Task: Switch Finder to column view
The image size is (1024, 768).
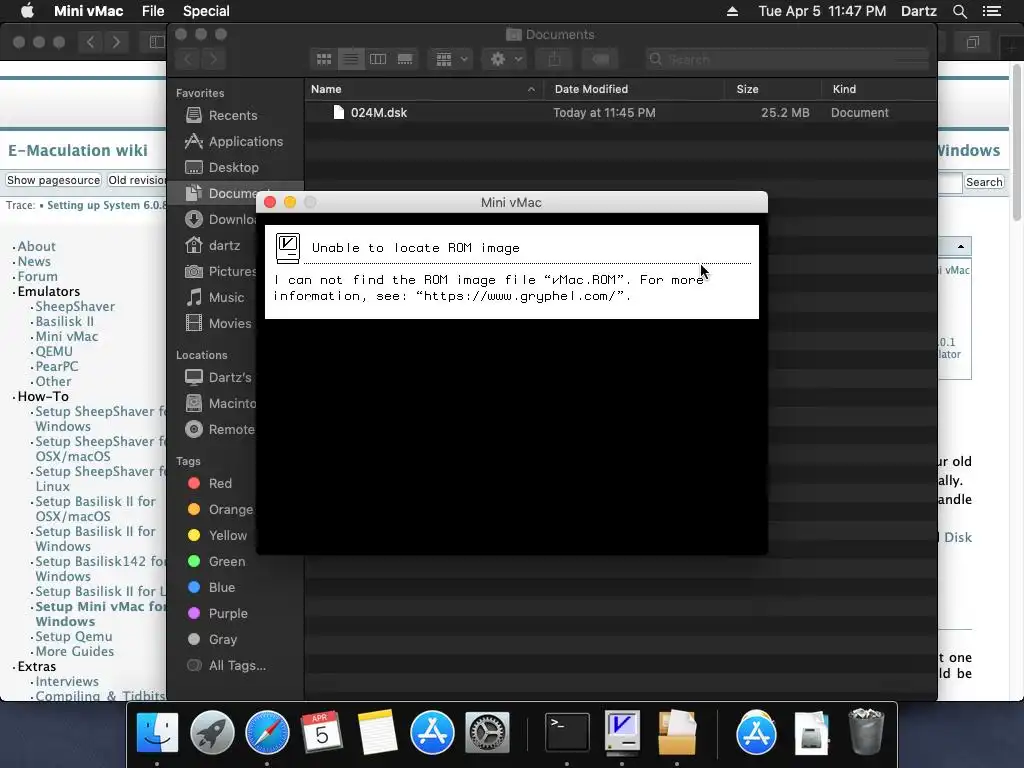Action: [x=377, y=59]
